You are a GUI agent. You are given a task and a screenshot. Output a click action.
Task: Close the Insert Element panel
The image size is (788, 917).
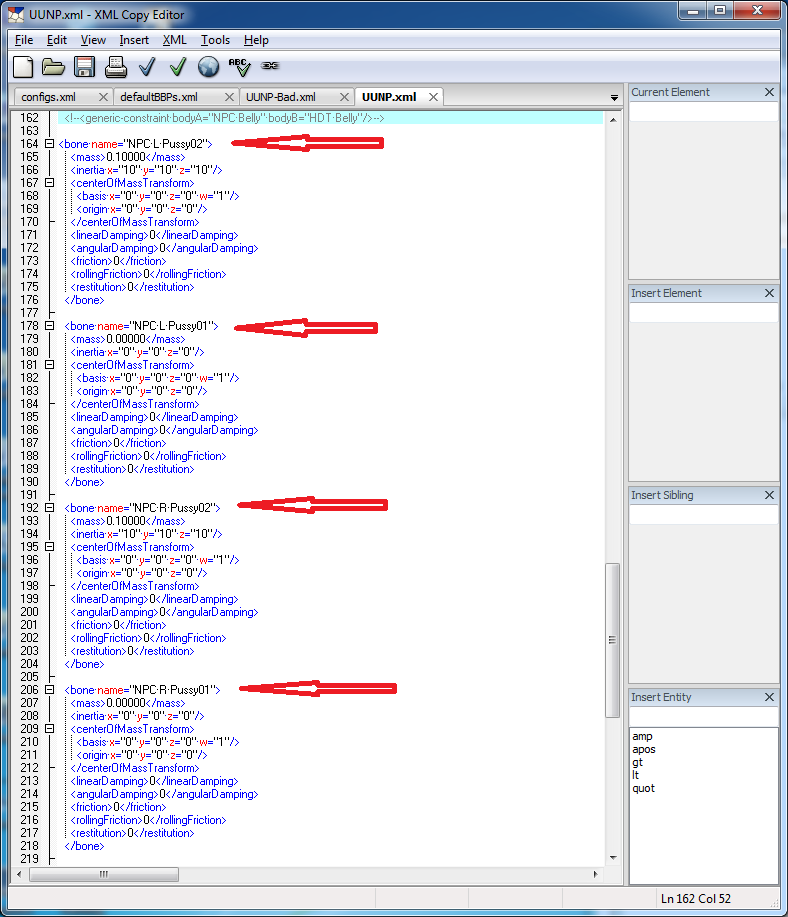(769, 293)
